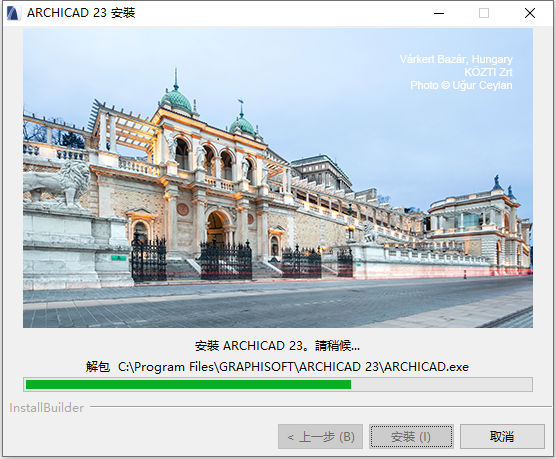Click the ARCHICAD logo icon in title bar
This screenshot has width=556, height=459.
[x=13, y=13]
